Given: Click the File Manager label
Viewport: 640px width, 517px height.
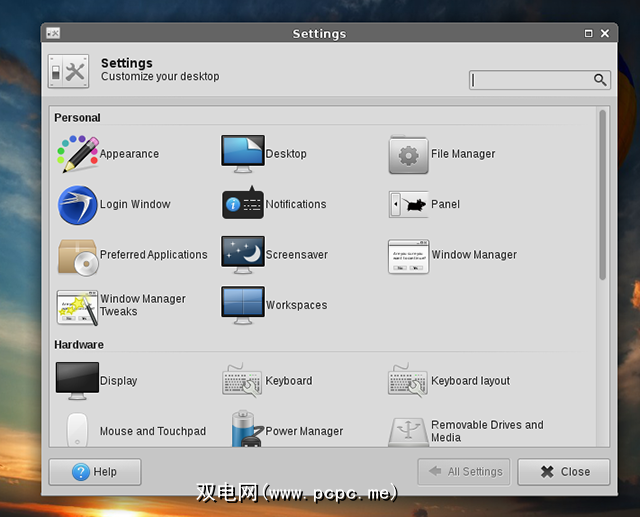Looking at the screenshot, I should (x=463, y=154).
